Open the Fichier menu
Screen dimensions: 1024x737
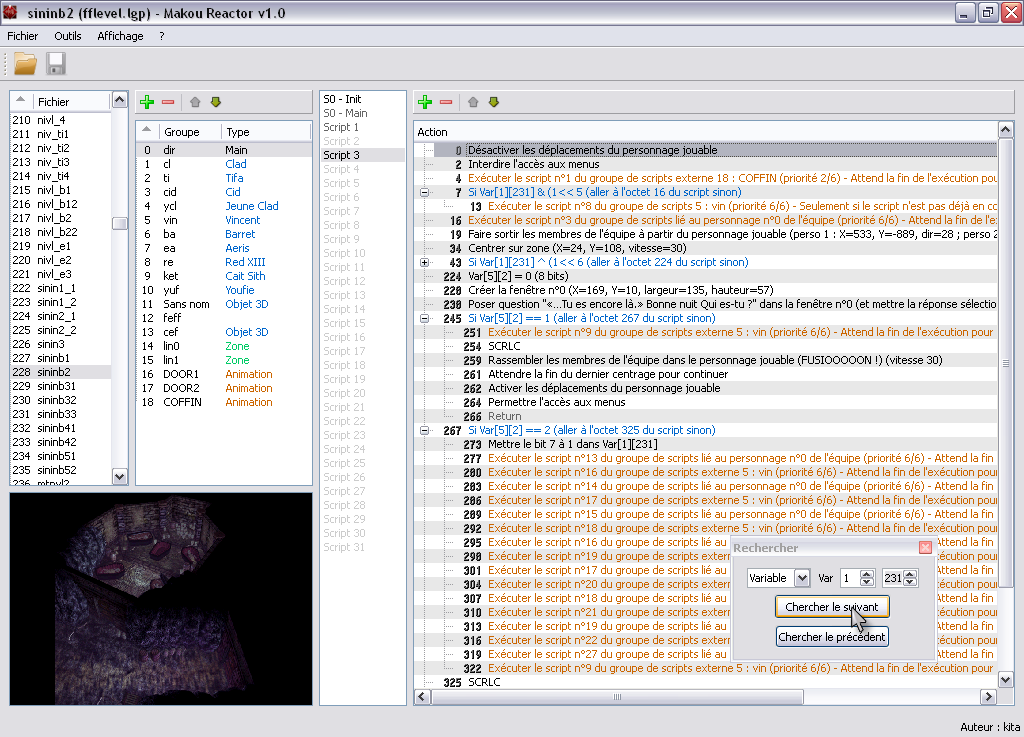point(22,36)
